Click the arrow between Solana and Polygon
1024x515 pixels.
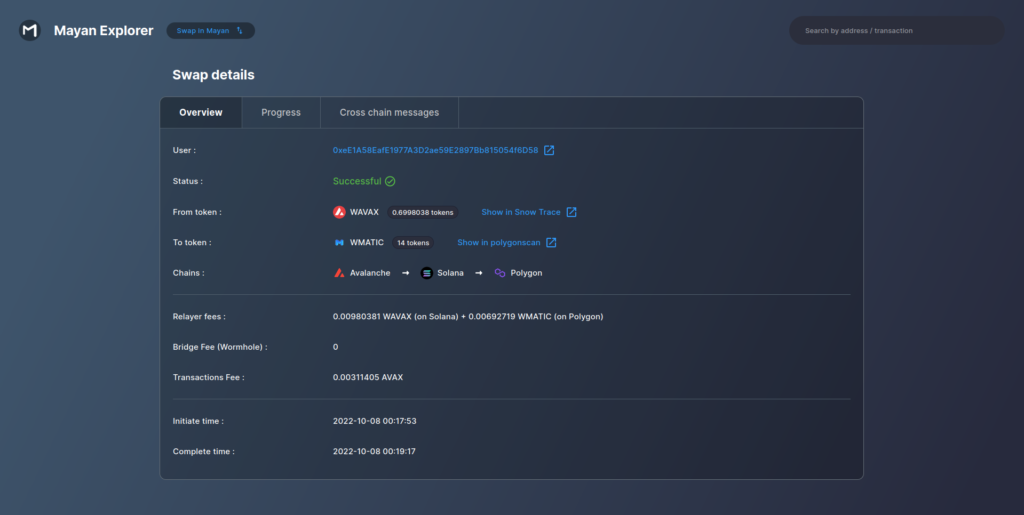click(479, 273)
